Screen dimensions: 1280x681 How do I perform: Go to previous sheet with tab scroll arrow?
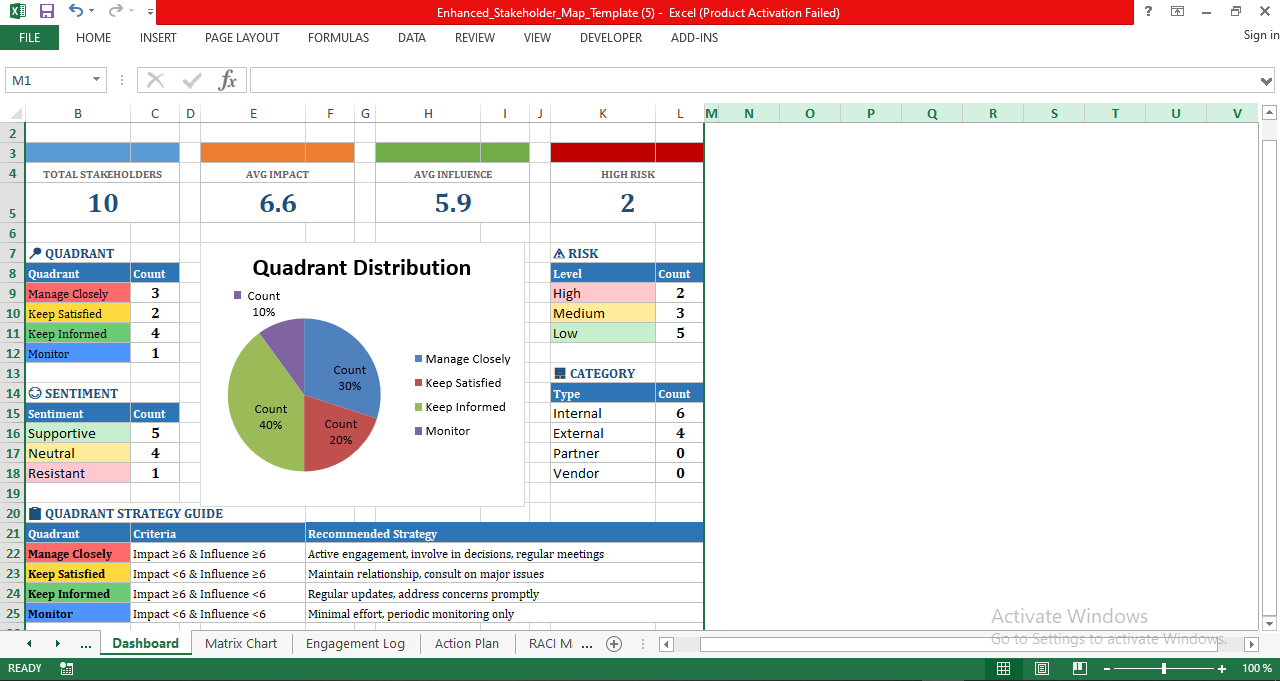point(29,644)
